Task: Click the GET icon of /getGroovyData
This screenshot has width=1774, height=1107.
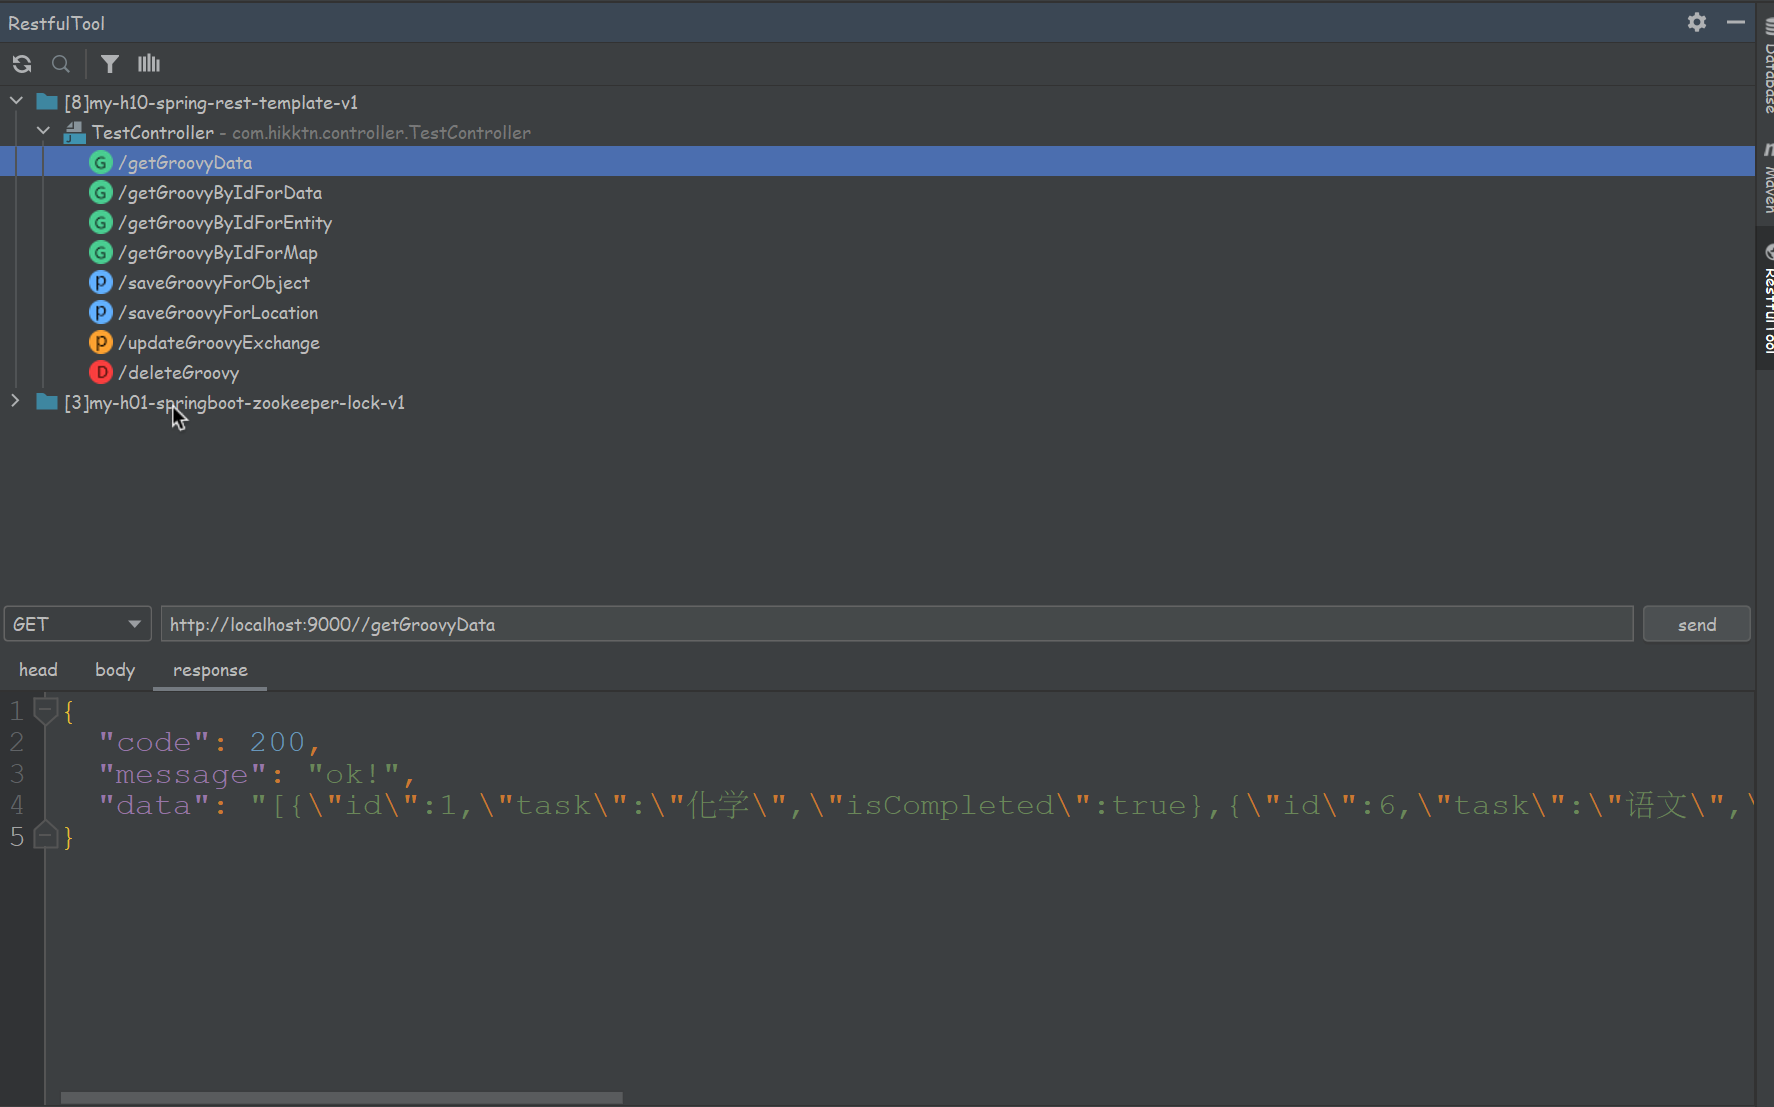Action: (x=100, y=162)
